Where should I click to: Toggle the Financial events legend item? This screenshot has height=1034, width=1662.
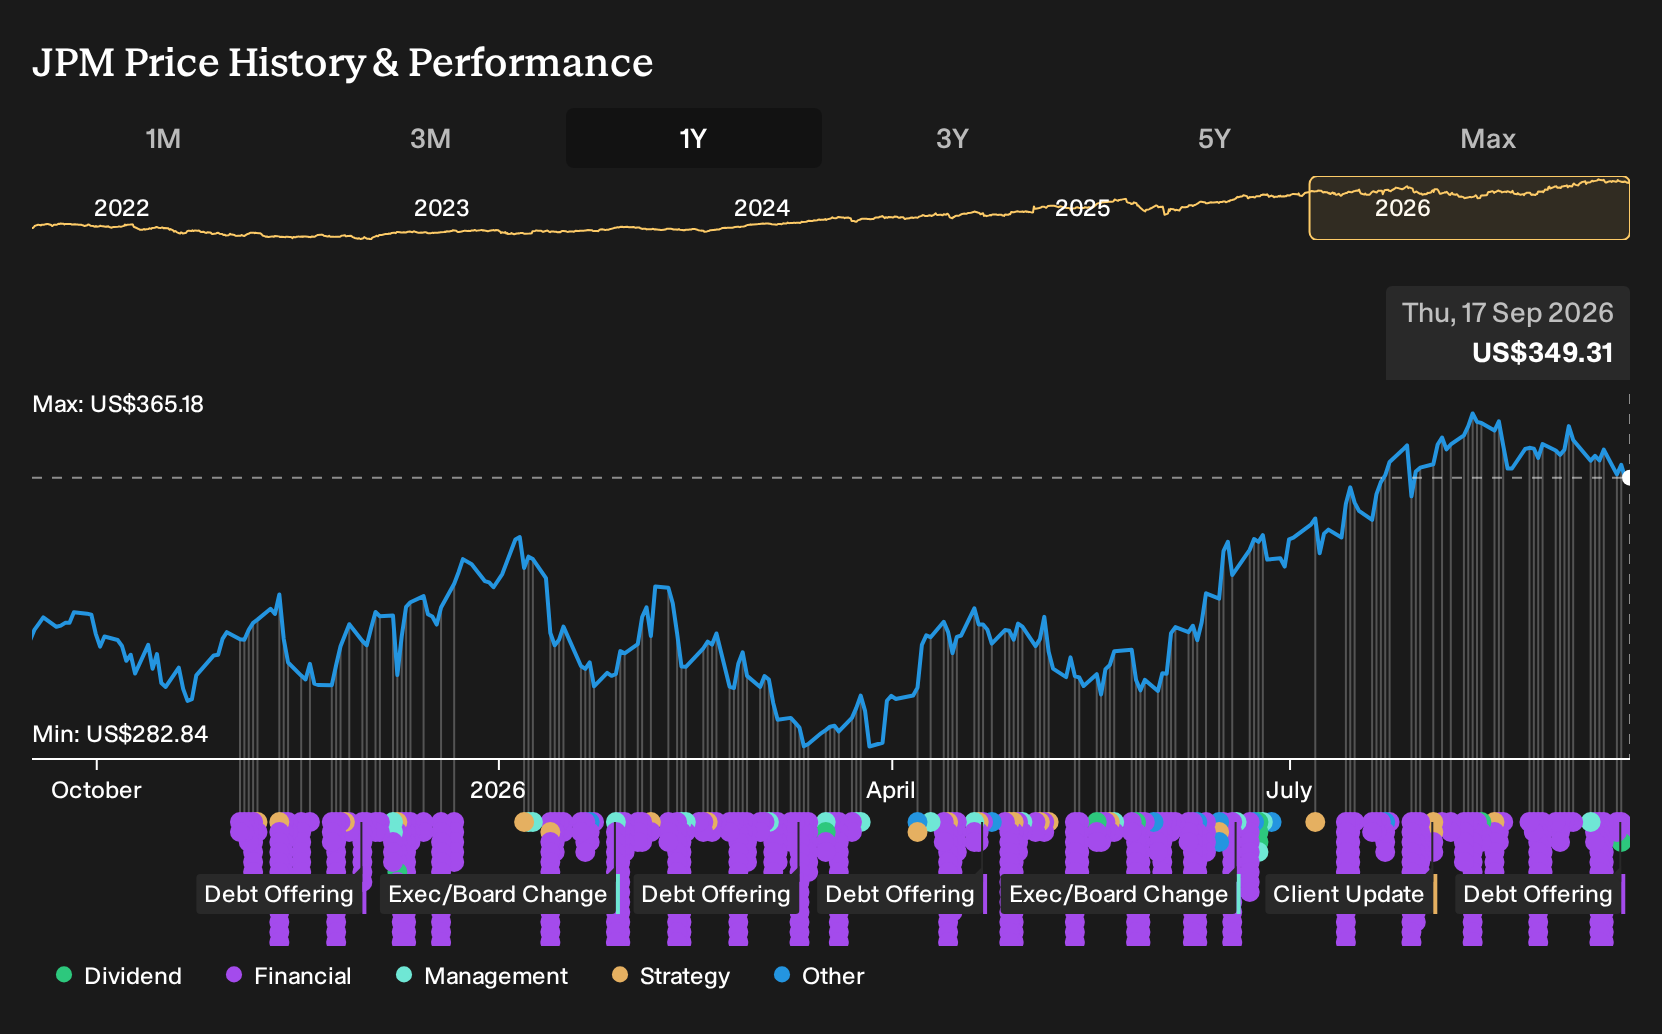coord(288,976)
